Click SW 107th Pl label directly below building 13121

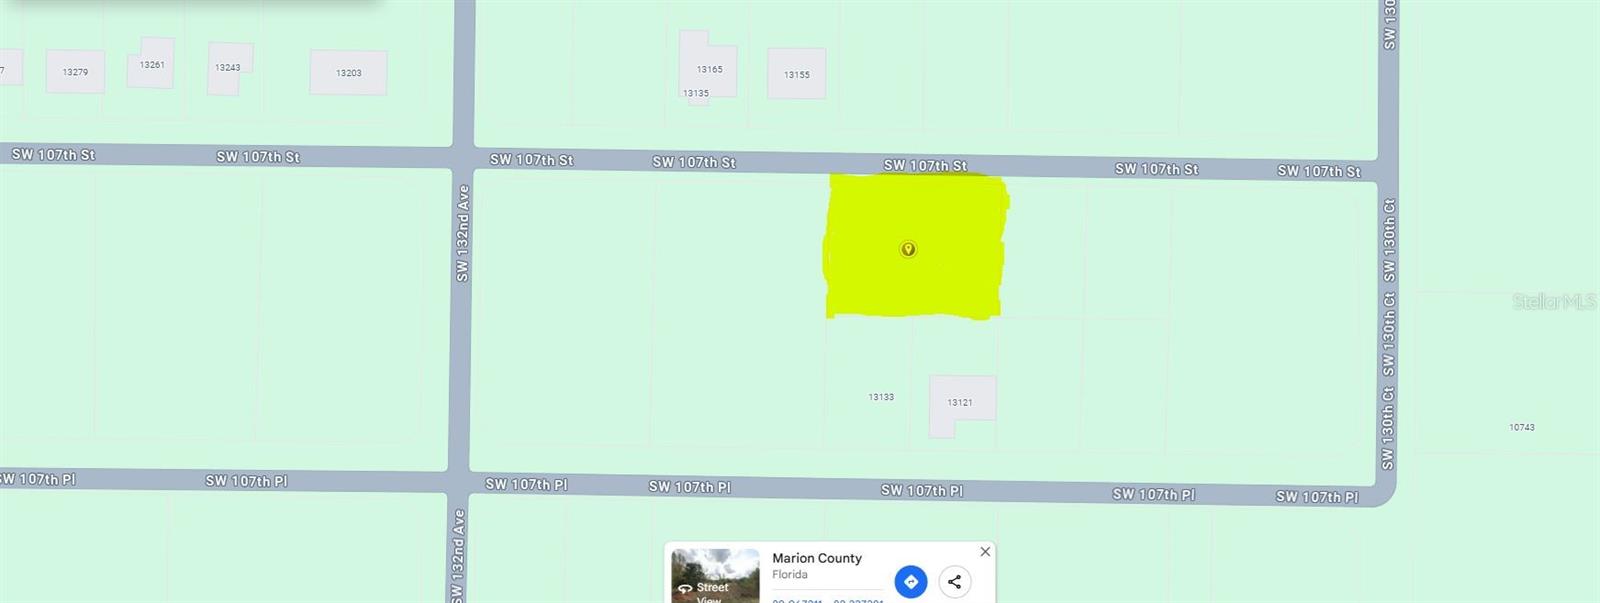click(x=922, y=490)
